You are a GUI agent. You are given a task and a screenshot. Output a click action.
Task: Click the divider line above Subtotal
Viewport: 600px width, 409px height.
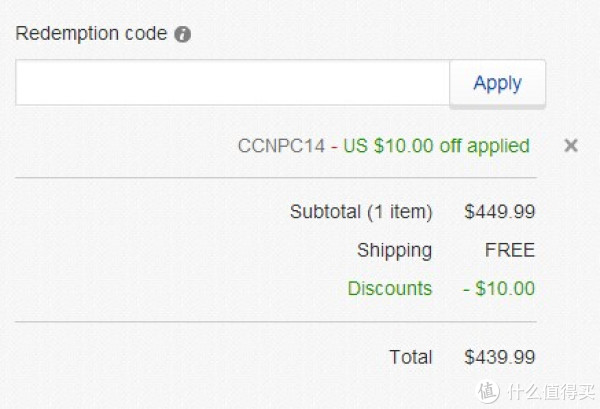pyautogui.click(x=276, y=178)
